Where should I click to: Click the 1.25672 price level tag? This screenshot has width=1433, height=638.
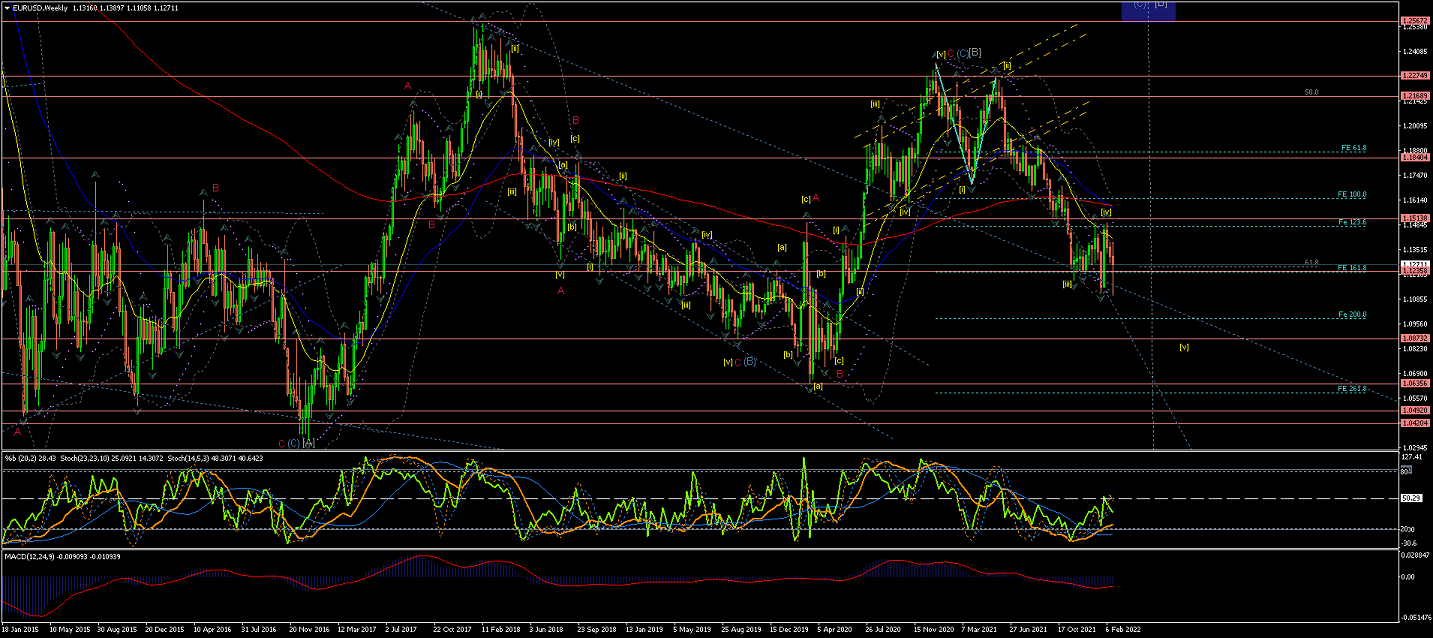[x=1414, y=21]
